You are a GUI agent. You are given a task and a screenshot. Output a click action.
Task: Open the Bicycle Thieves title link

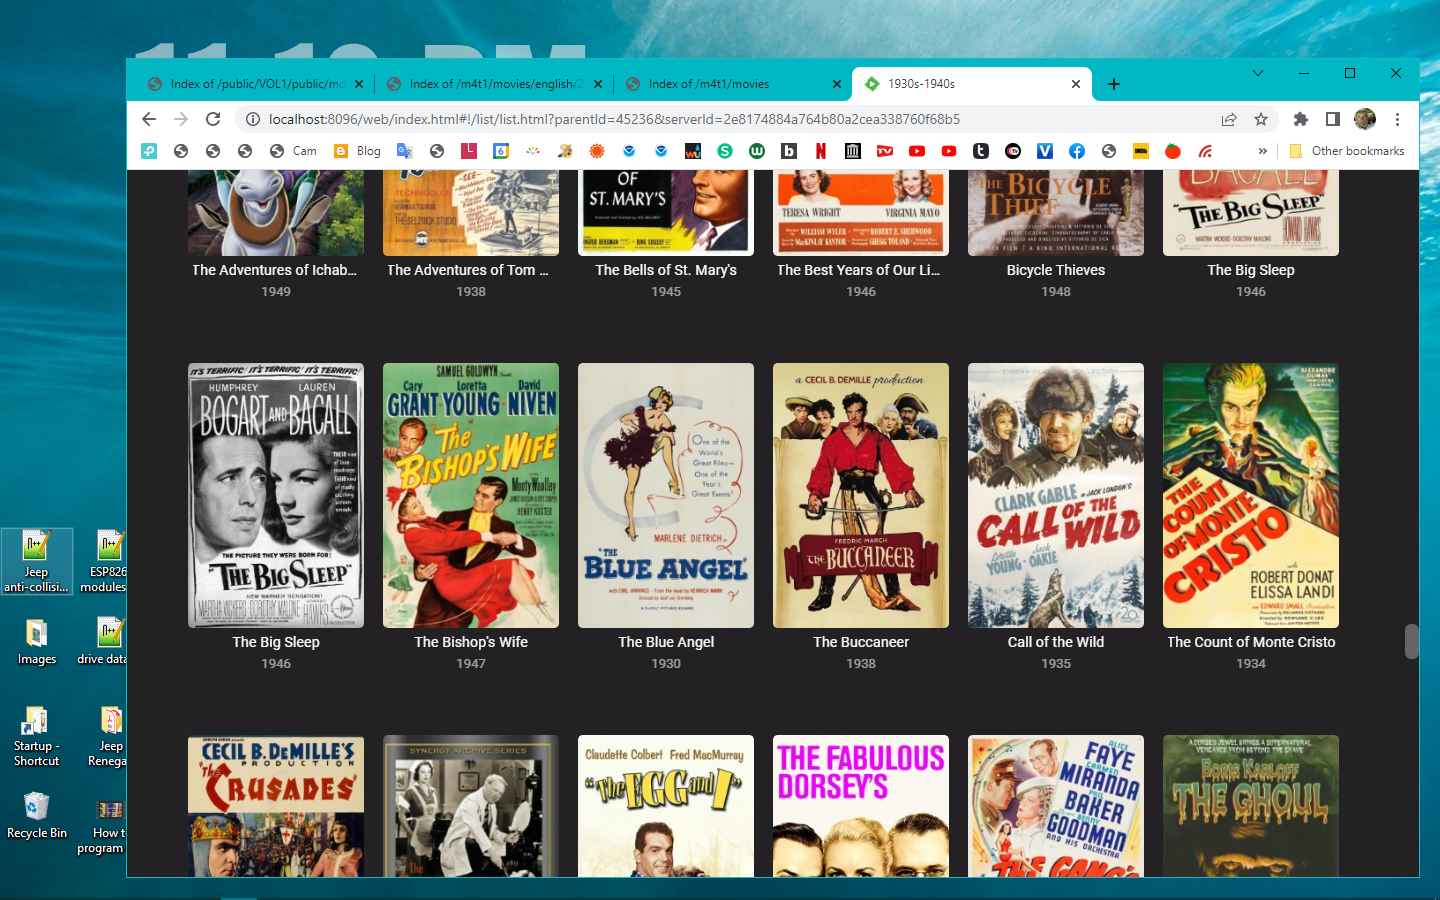(1056, 270)
